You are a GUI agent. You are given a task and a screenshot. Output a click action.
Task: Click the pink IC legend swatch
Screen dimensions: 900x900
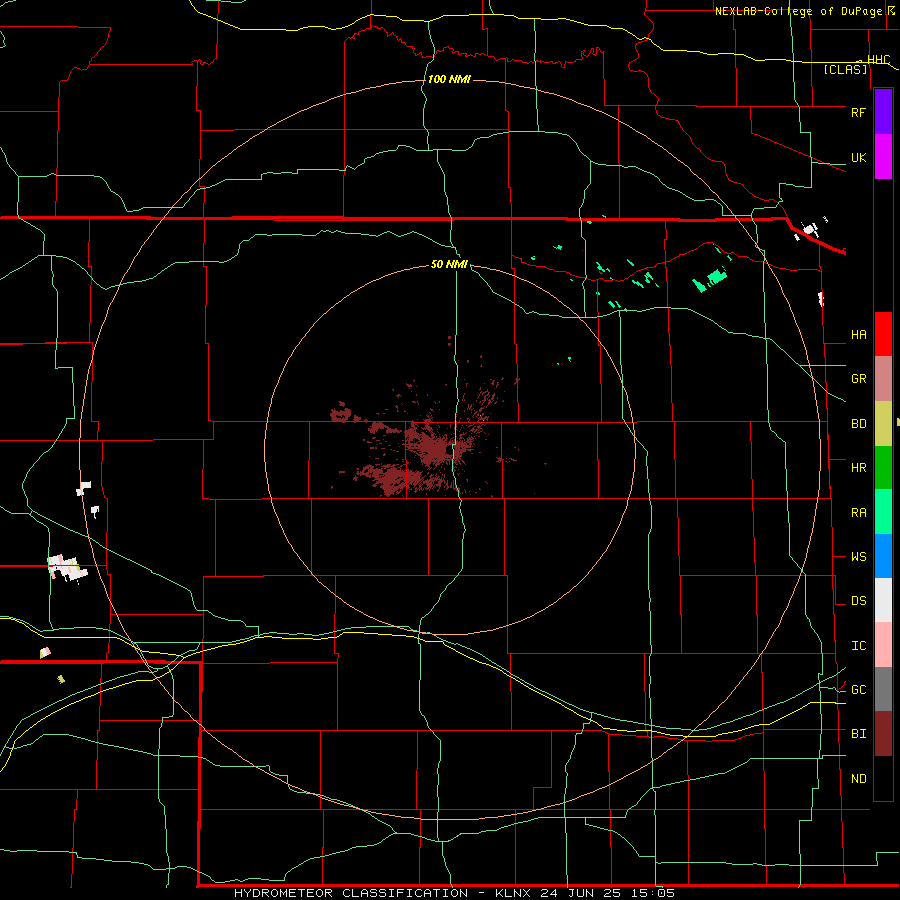[x=883, y=645]
